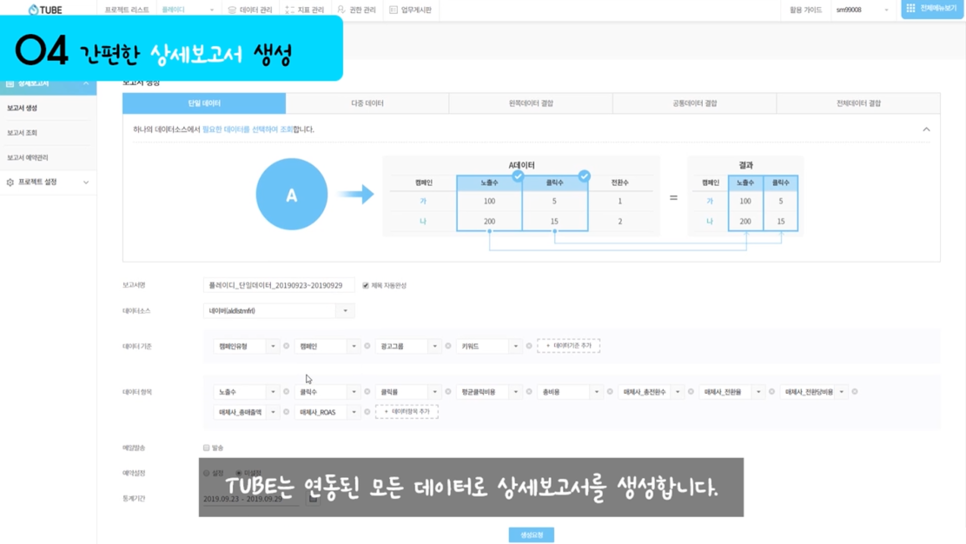Click the 생성요청 button
966x544 pixels.
531,535
